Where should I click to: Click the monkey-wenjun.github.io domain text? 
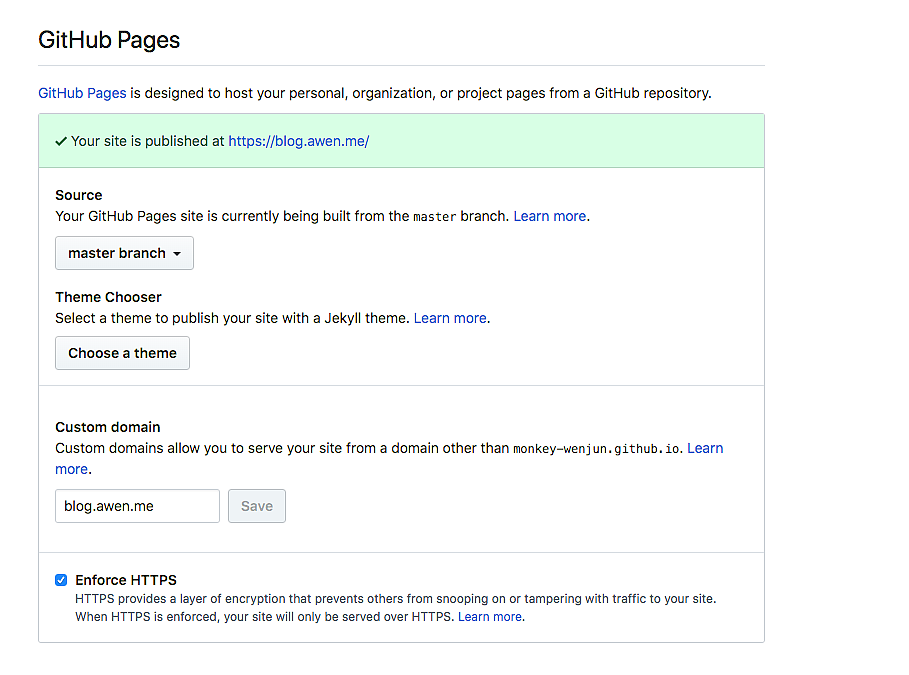[x=597, y=449]
